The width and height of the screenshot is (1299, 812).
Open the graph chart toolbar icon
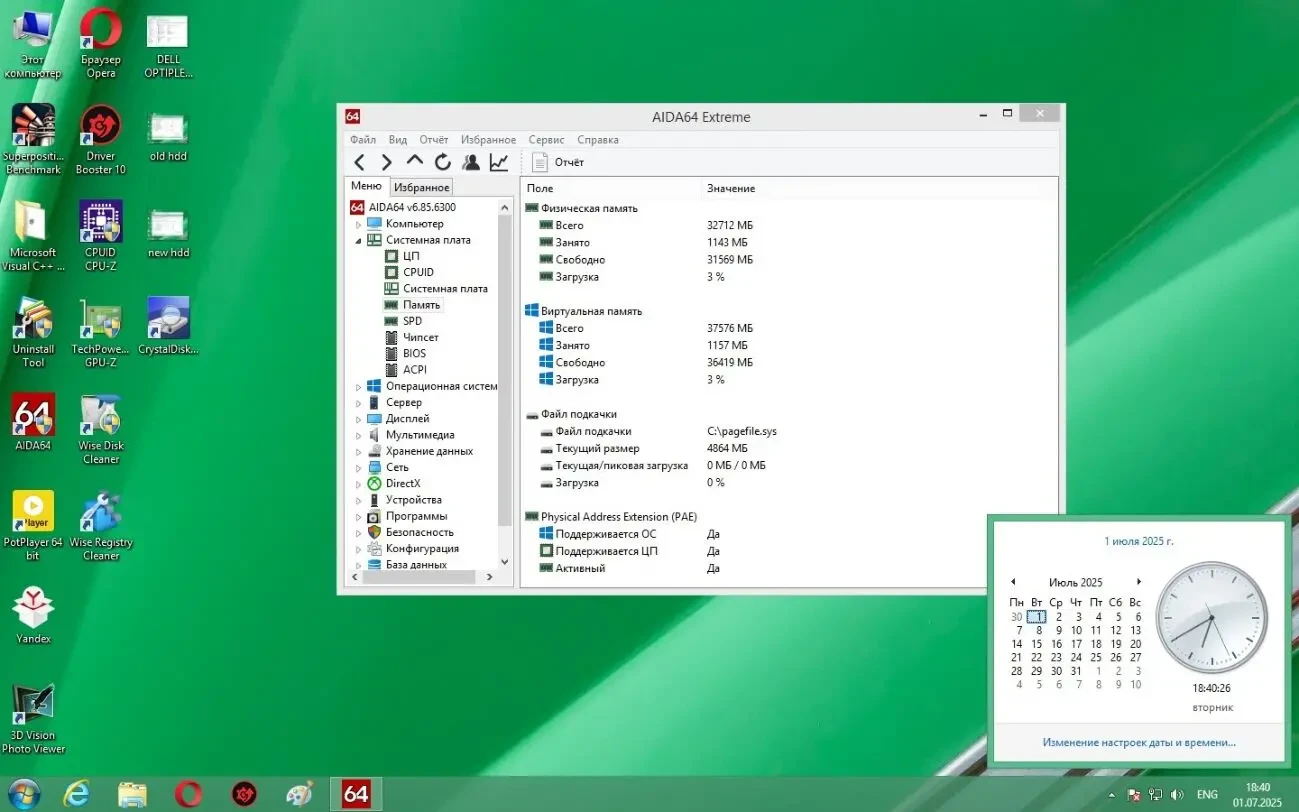(x=498, y=162)
